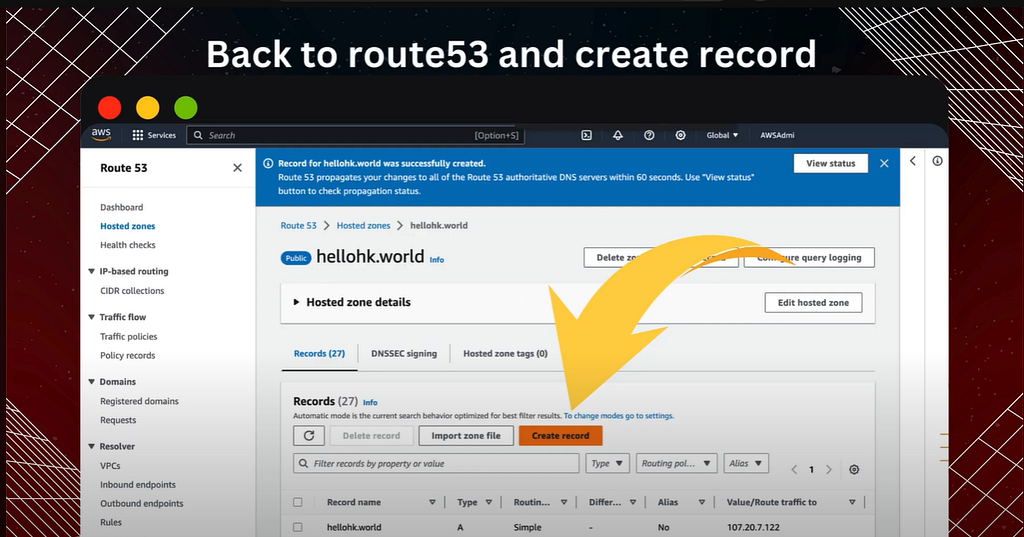Screen dimensions: 1024x537
Task: Close the Route 53 navigation pane
Action: click(238, 168)
